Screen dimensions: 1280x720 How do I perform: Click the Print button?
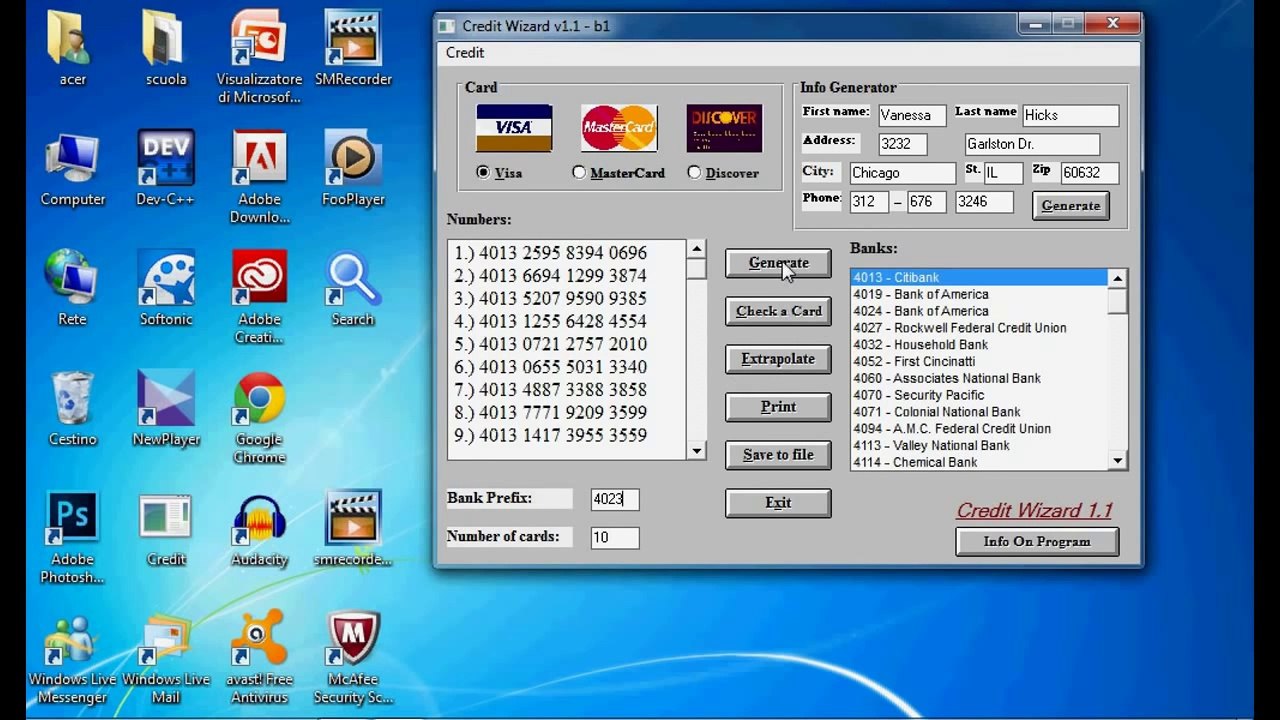pyautogui.click(x=778, y=407)
